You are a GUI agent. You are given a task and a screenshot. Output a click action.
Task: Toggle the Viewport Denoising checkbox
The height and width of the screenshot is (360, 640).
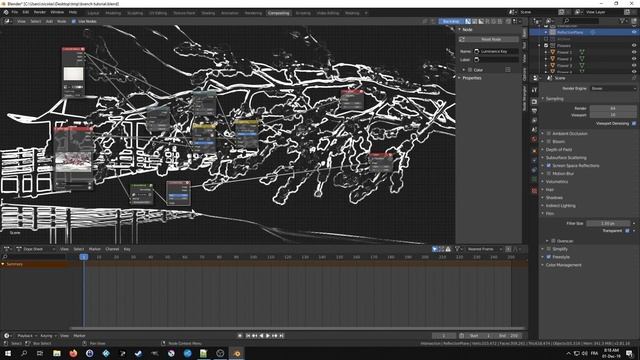pyautogui.click(x=634, y=123)
